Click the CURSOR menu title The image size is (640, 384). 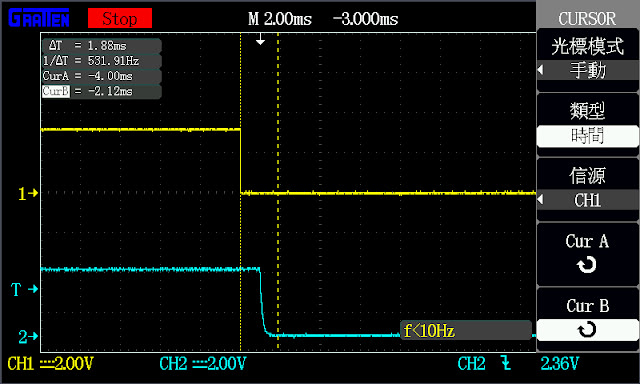point(587,19)
